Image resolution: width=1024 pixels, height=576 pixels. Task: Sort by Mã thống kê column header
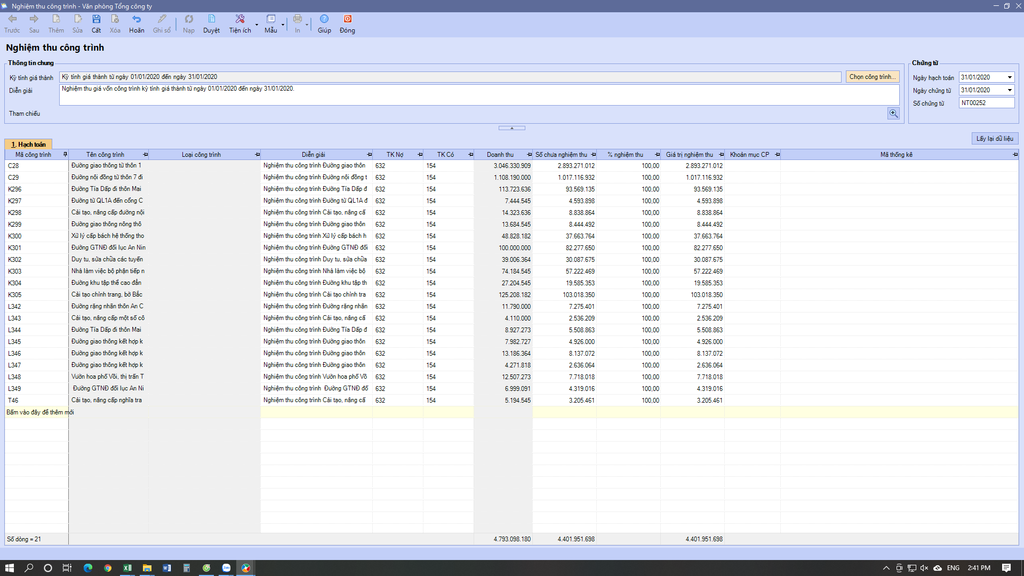click(x=896, y=155)
